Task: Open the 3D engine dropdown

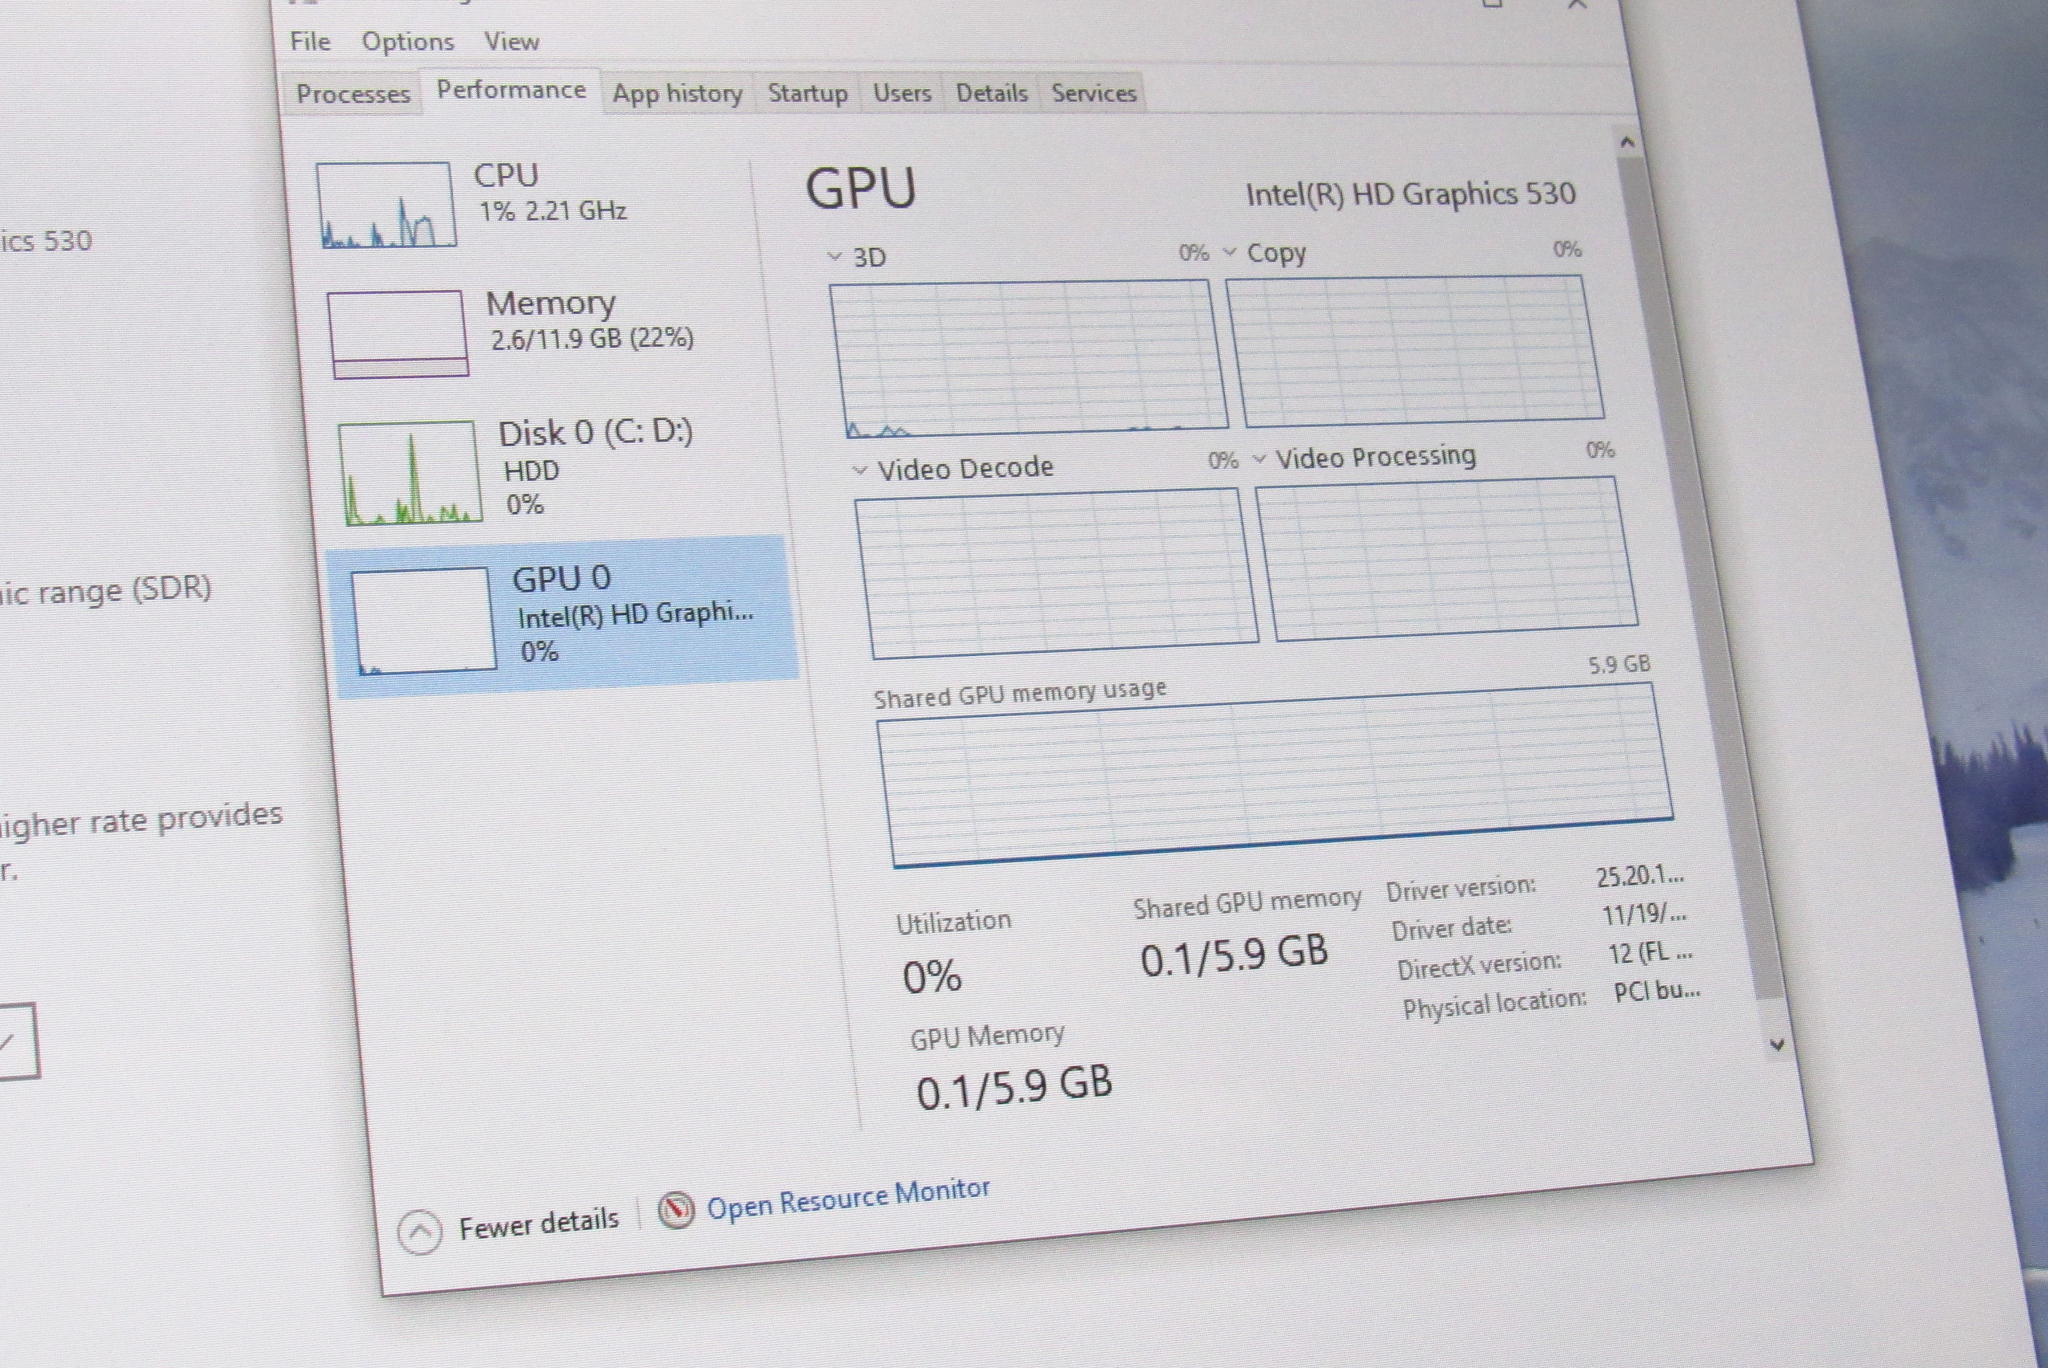Action: click(x=835, y=257)
